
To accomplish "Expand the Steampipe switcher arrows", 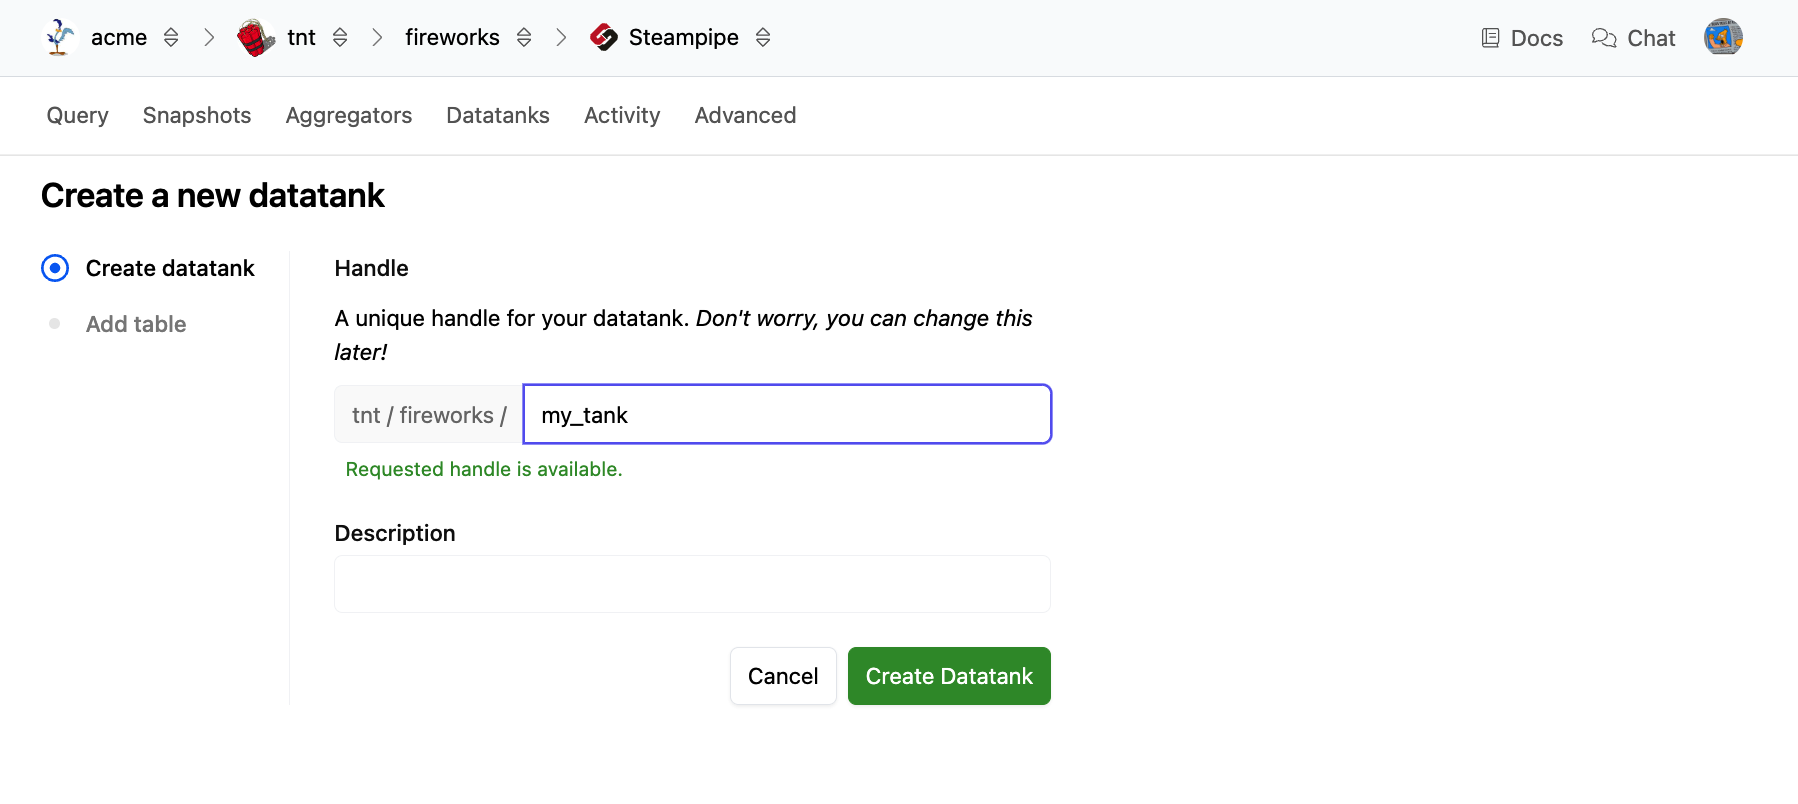I will point(763,38).
